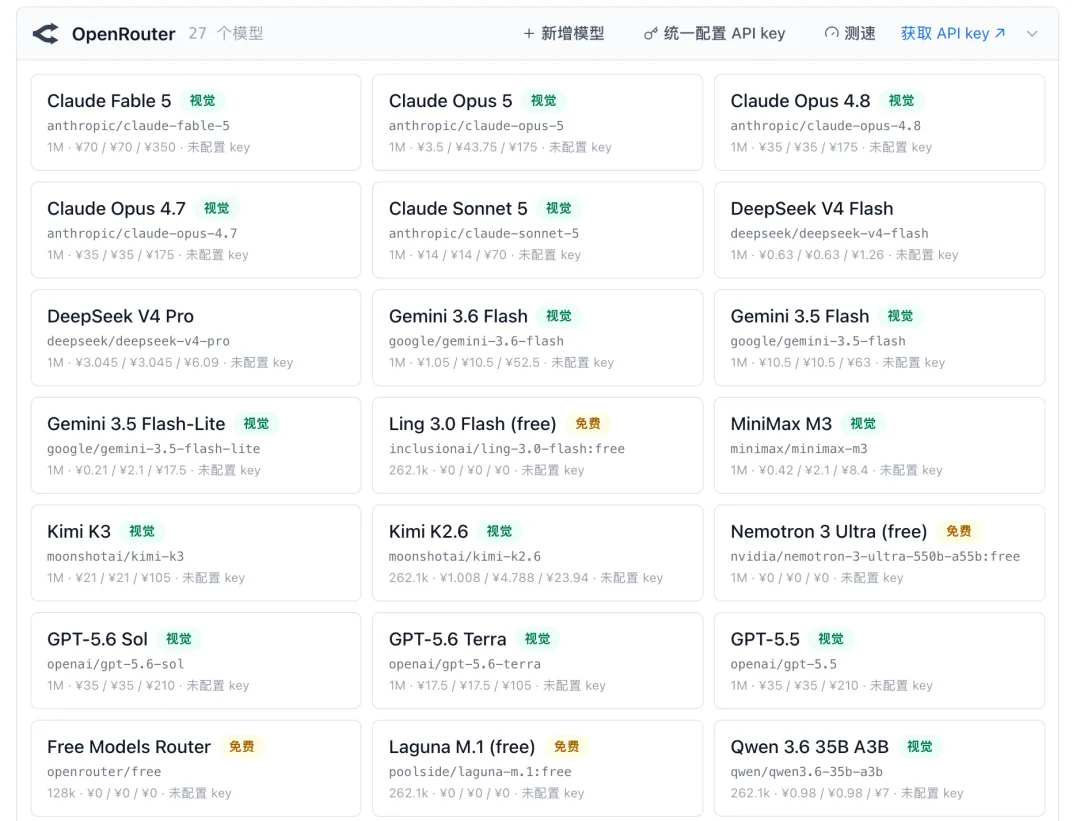
Task: Open the Claude Opus 5 model card
Action: 537,123
